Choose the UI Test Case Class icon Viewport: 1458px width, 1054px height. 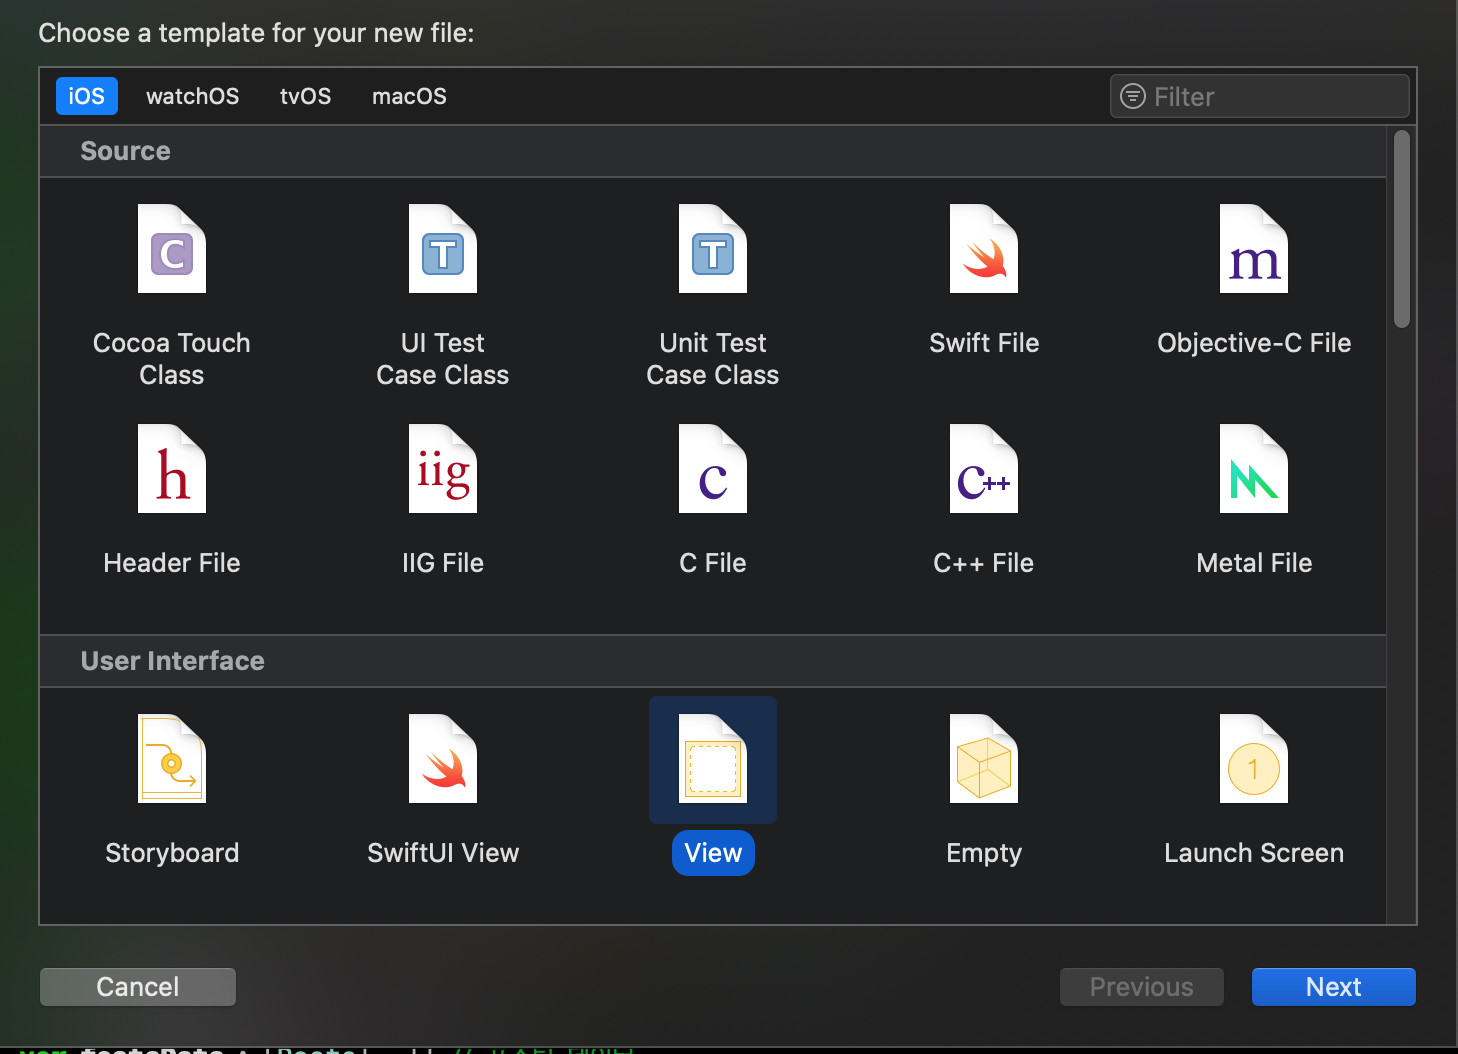coord(443,249)
